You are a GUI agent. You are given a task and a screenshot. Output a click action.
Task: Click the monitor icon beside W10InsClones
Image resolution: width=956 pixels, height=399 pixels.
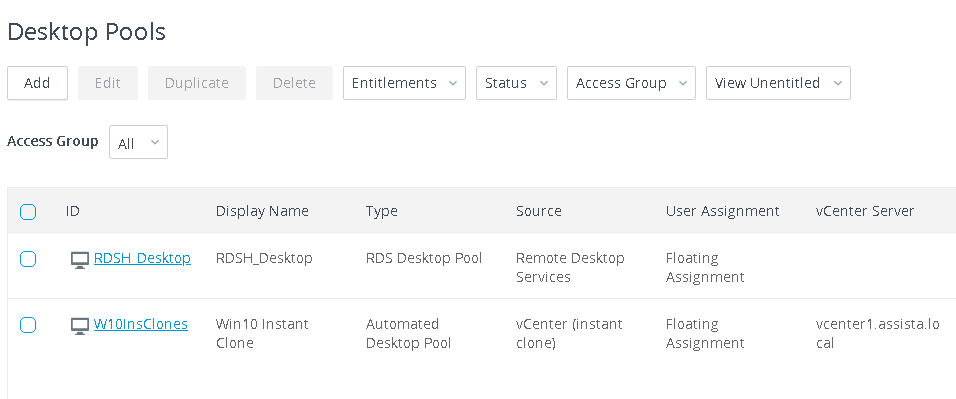pyautogui.click(x=80, y=326)
